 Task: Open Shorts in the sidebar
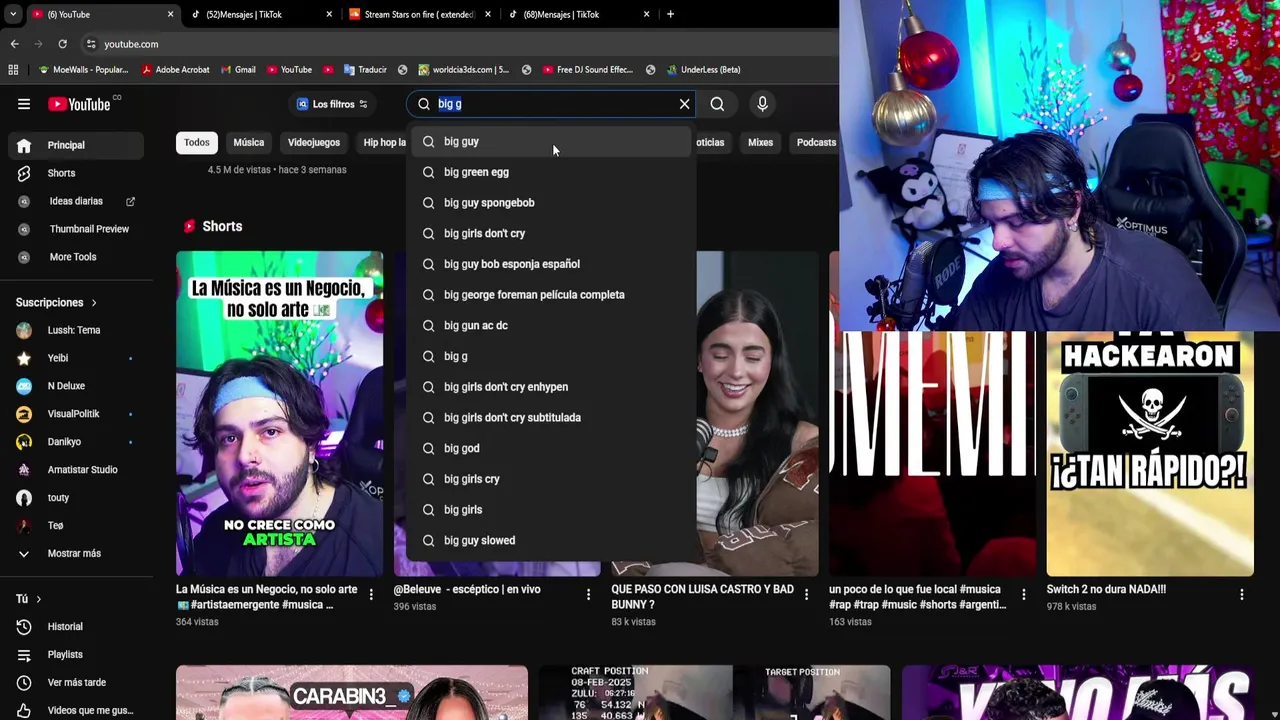click(76, 173)
